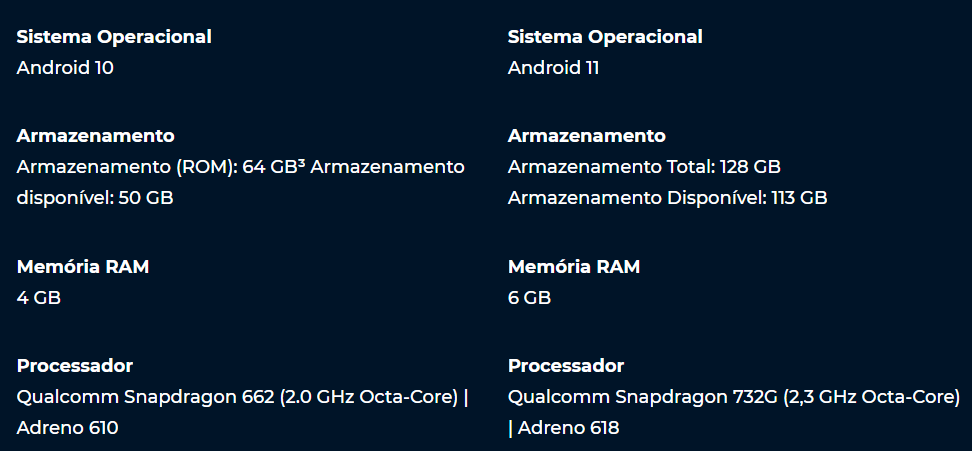Click the Processador heading above Snapdragon 732G

click(566, 366)
